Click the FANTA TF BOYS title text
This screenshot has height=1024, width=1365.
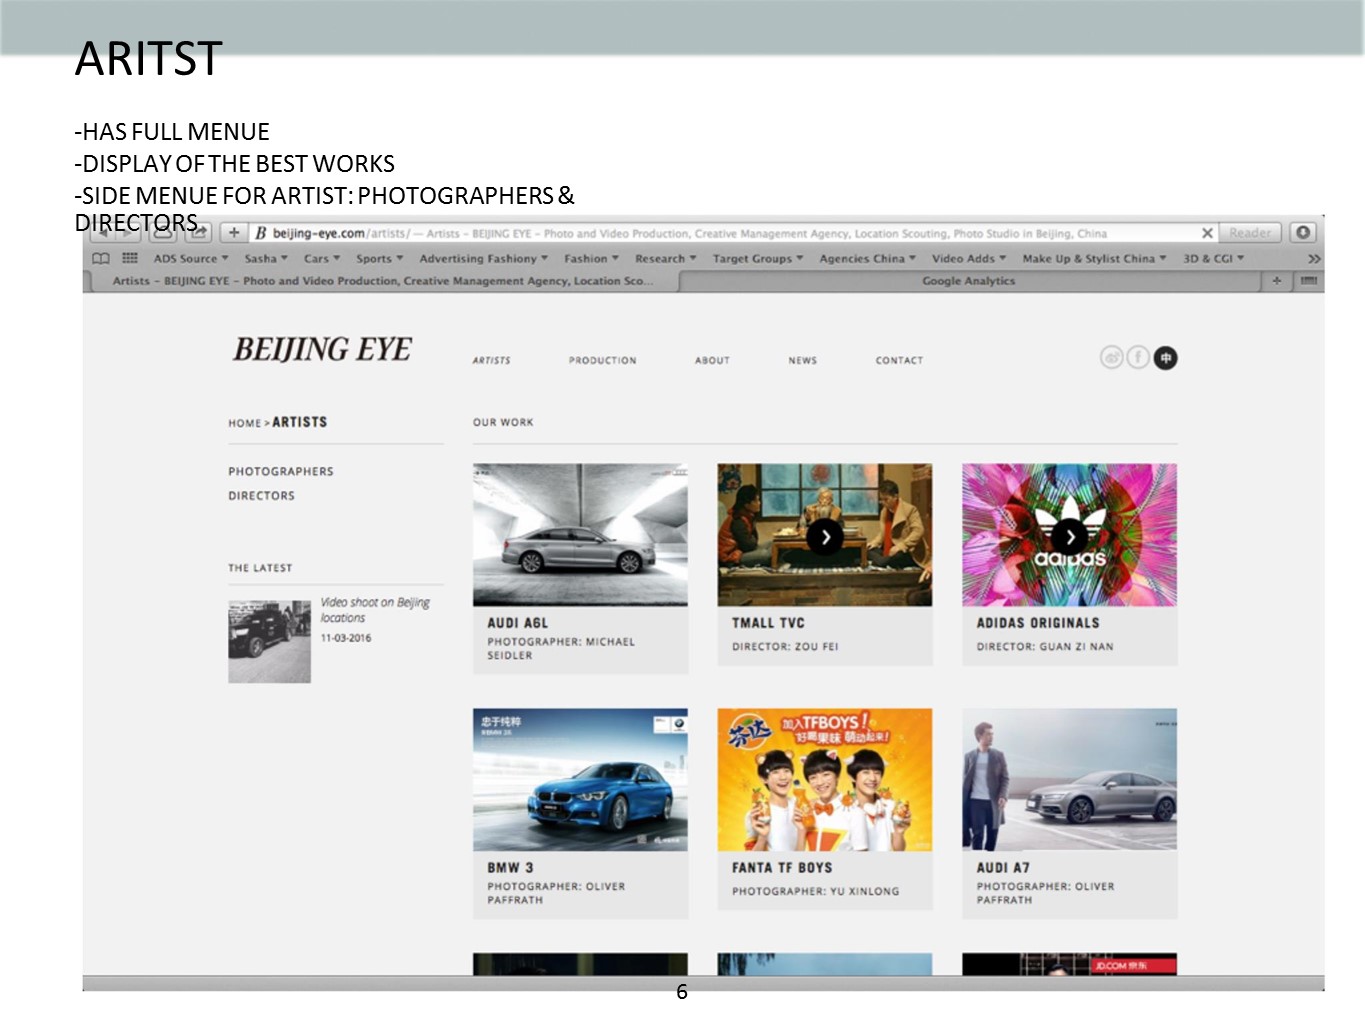pos(782,868)
